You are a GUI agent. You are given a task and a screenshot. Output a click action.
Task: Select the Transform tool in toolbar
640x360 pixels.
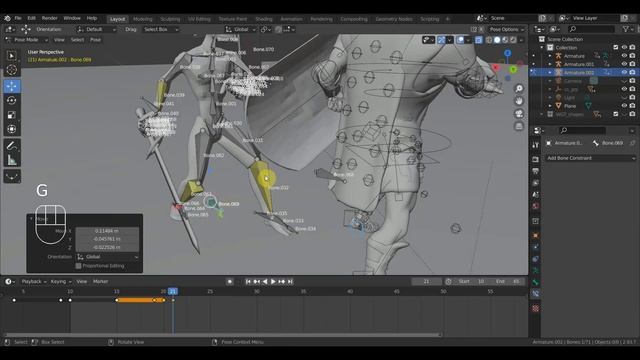click(12, 129)
